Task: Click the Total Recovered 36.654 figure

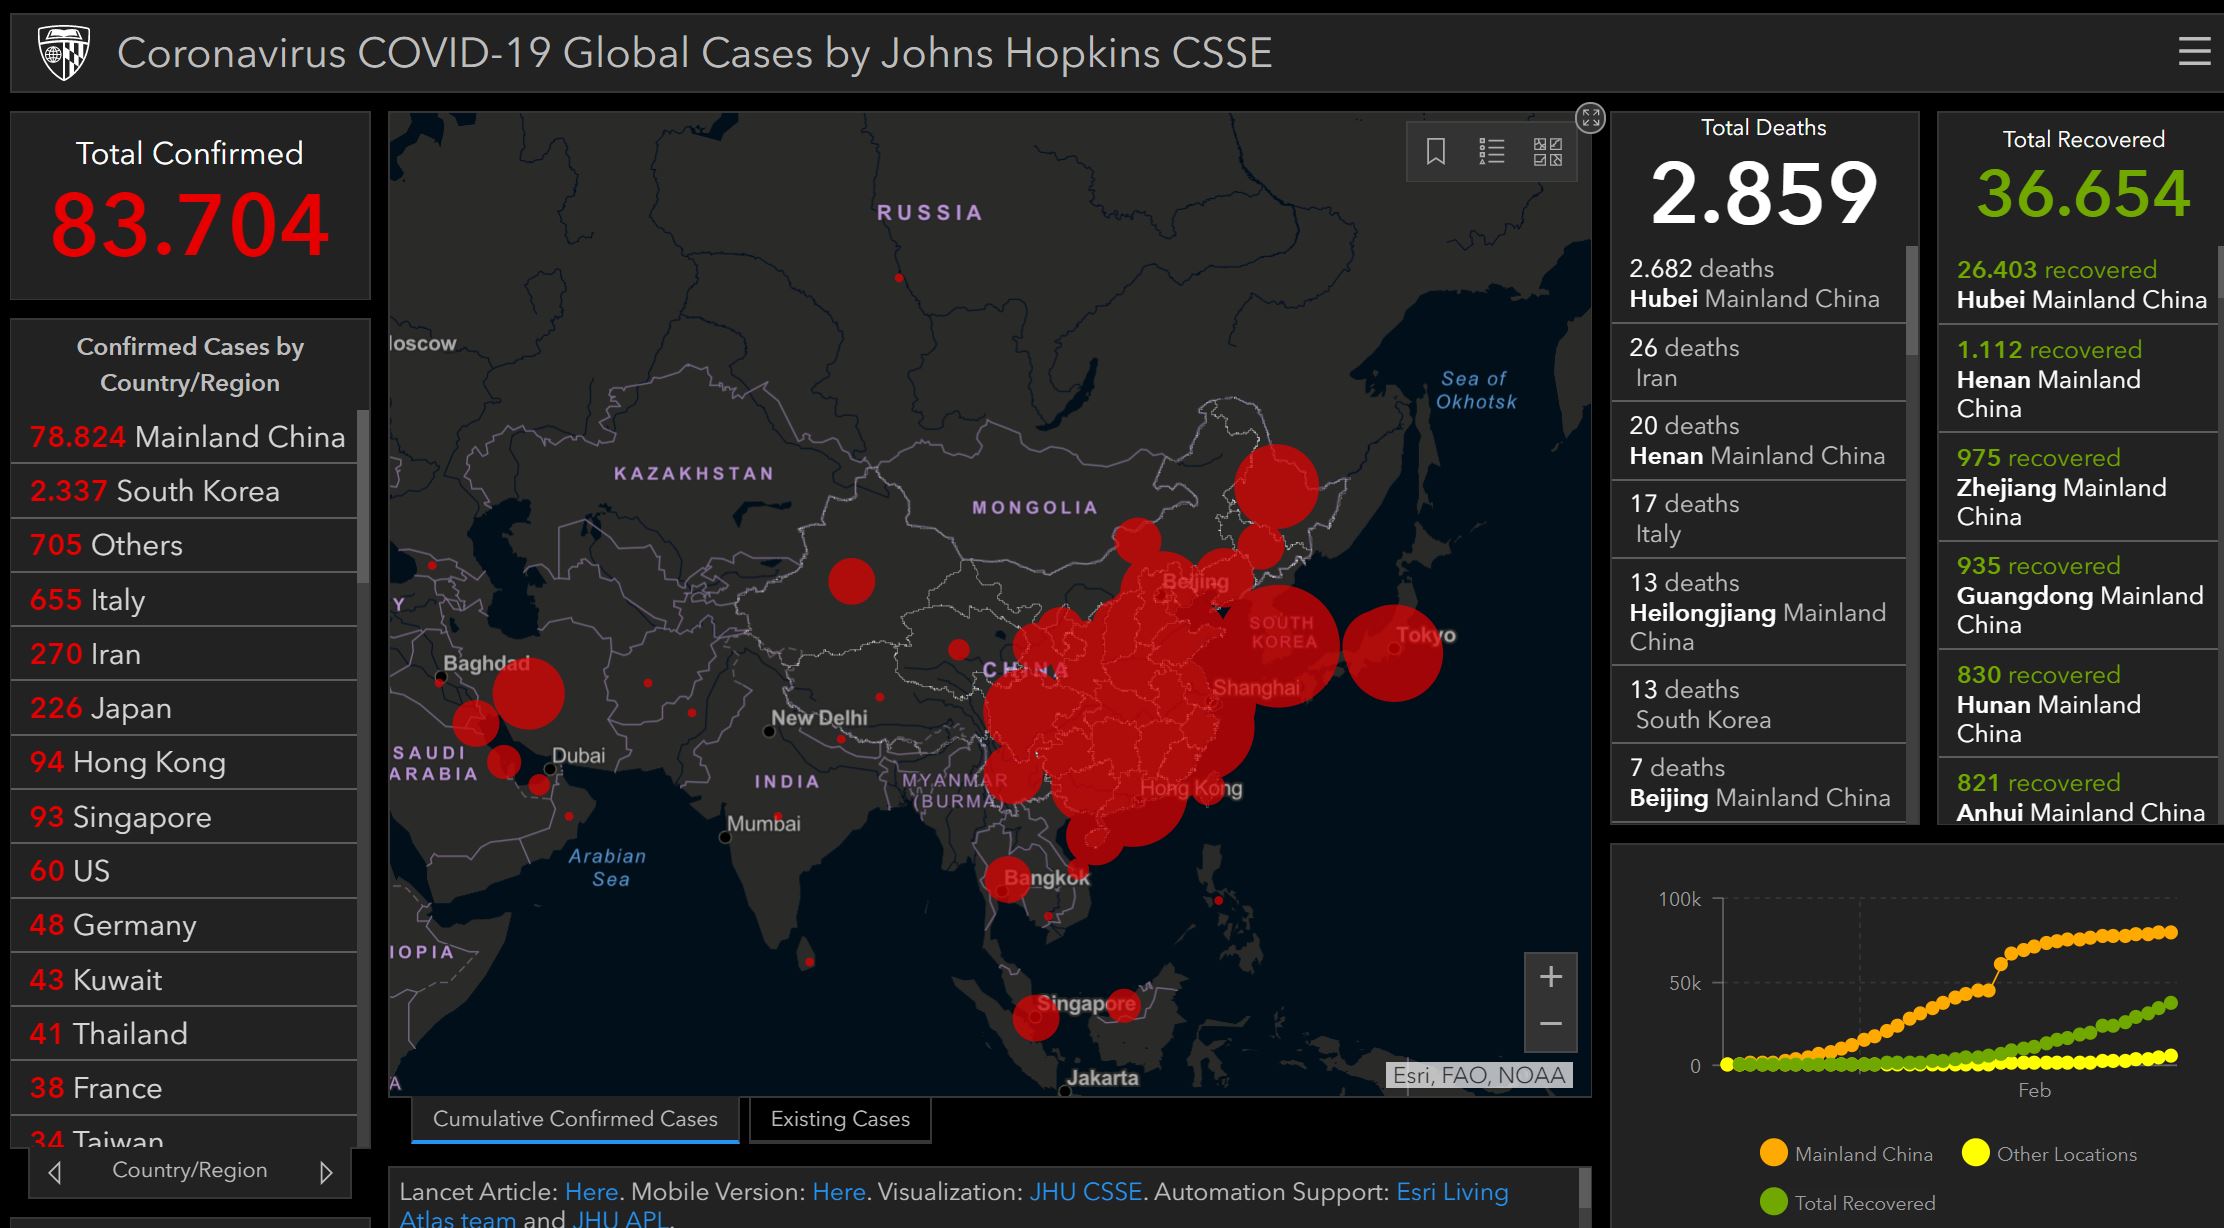Action: [2083, 193]
